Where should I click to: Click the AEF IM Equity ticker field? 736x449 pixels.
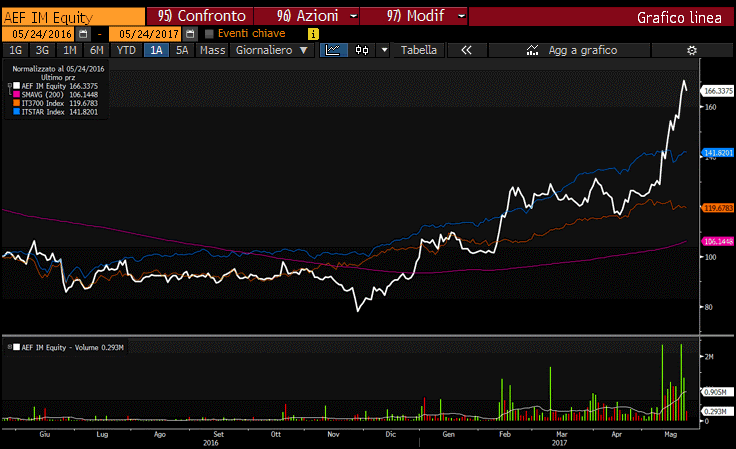tap(70, 17)
